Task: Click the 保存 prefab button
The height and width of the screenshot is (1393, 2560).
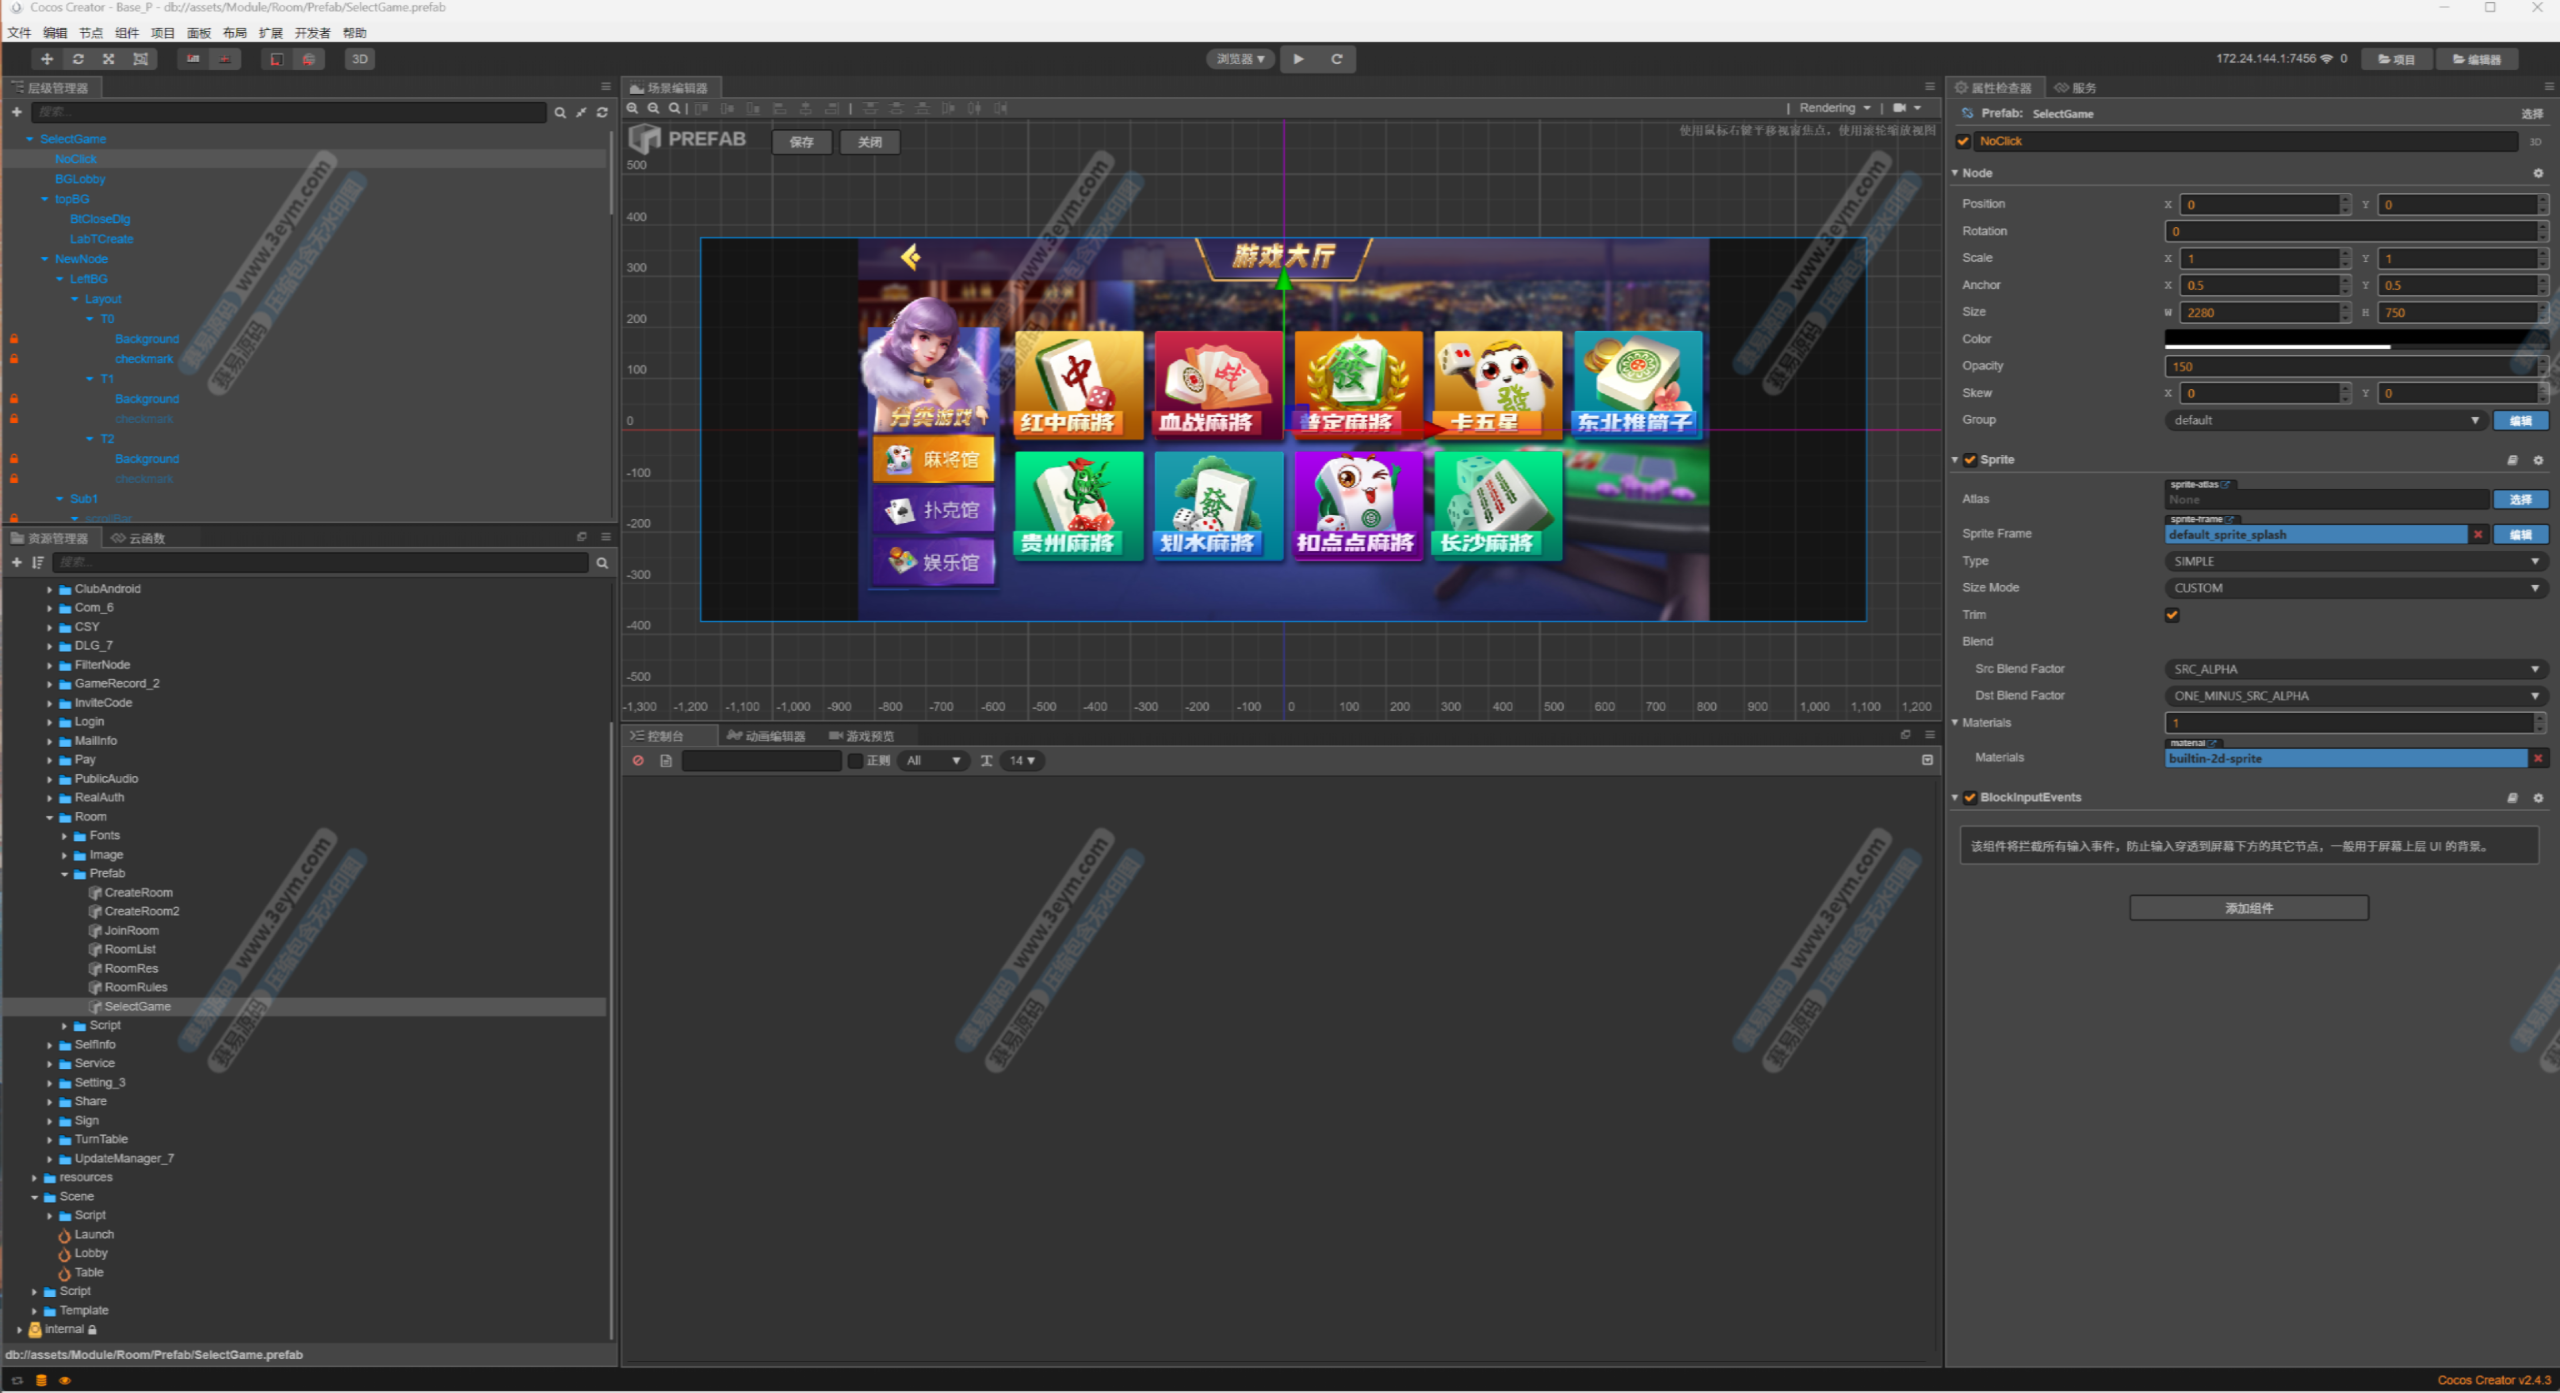Action: (x=801, y=142)
